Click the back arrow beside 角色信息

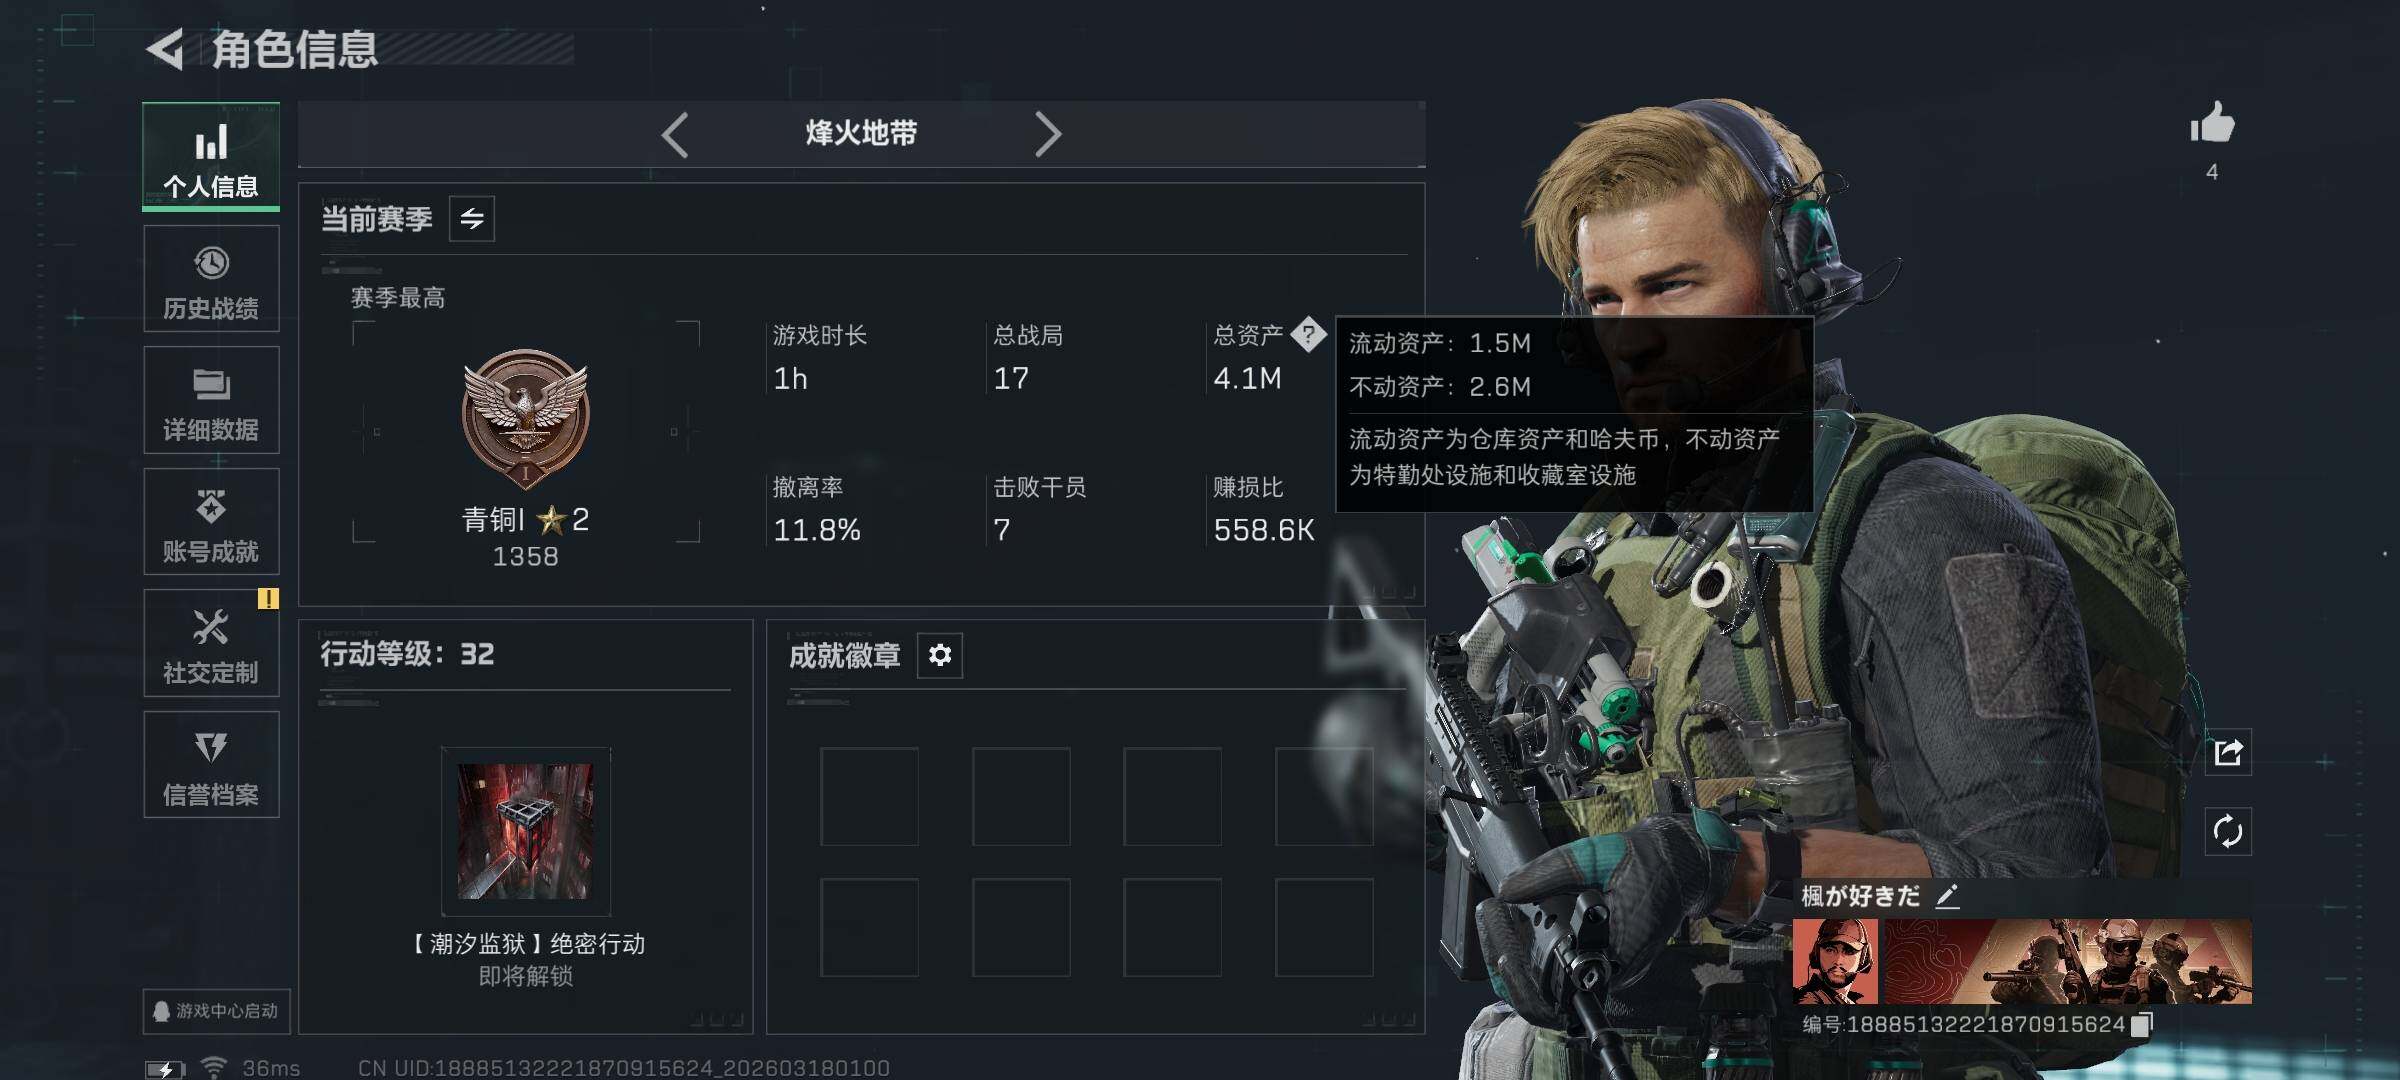click(x=166, y=49)
